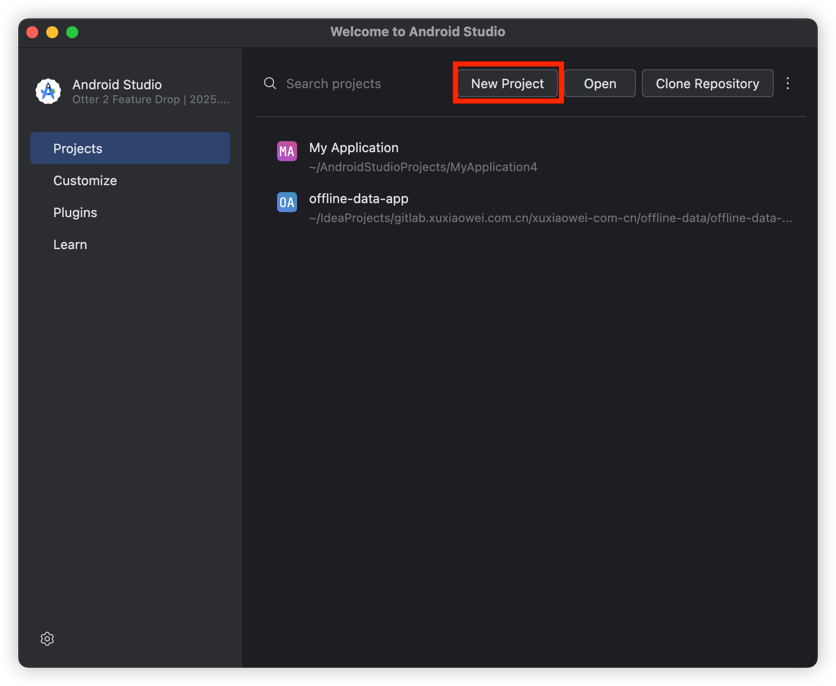Select the Projects tab in sidebar
This screenshot has width=836, height=686.
pyautogui.click(x=130, y=148)
